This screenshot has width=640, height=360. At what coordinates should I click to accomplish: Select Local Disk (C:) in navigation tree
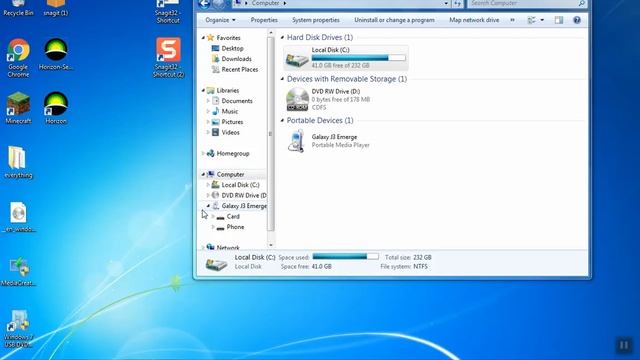click(240, 185)
